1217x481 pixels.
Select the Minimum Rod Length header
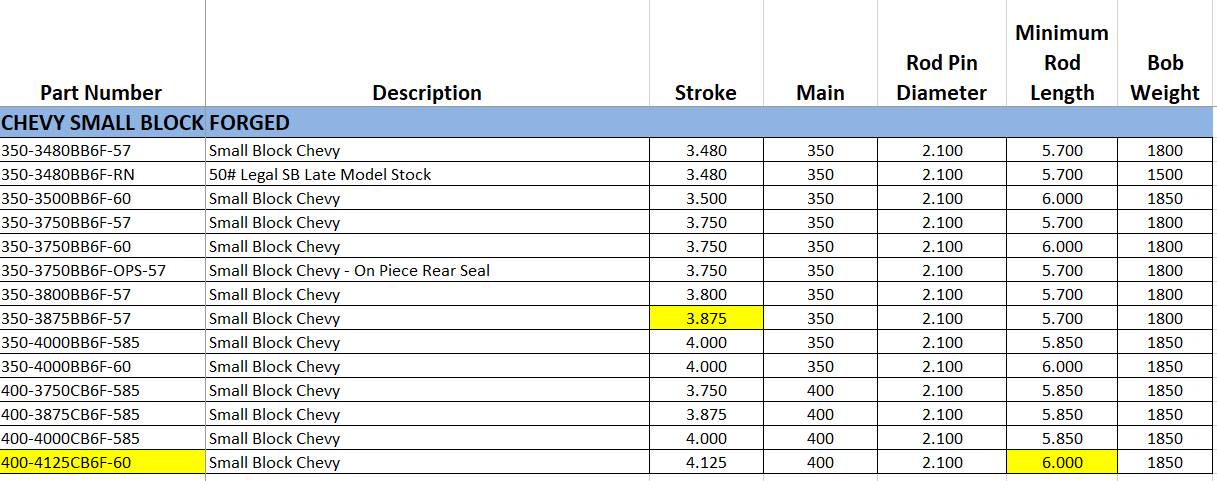point(1061,63)
